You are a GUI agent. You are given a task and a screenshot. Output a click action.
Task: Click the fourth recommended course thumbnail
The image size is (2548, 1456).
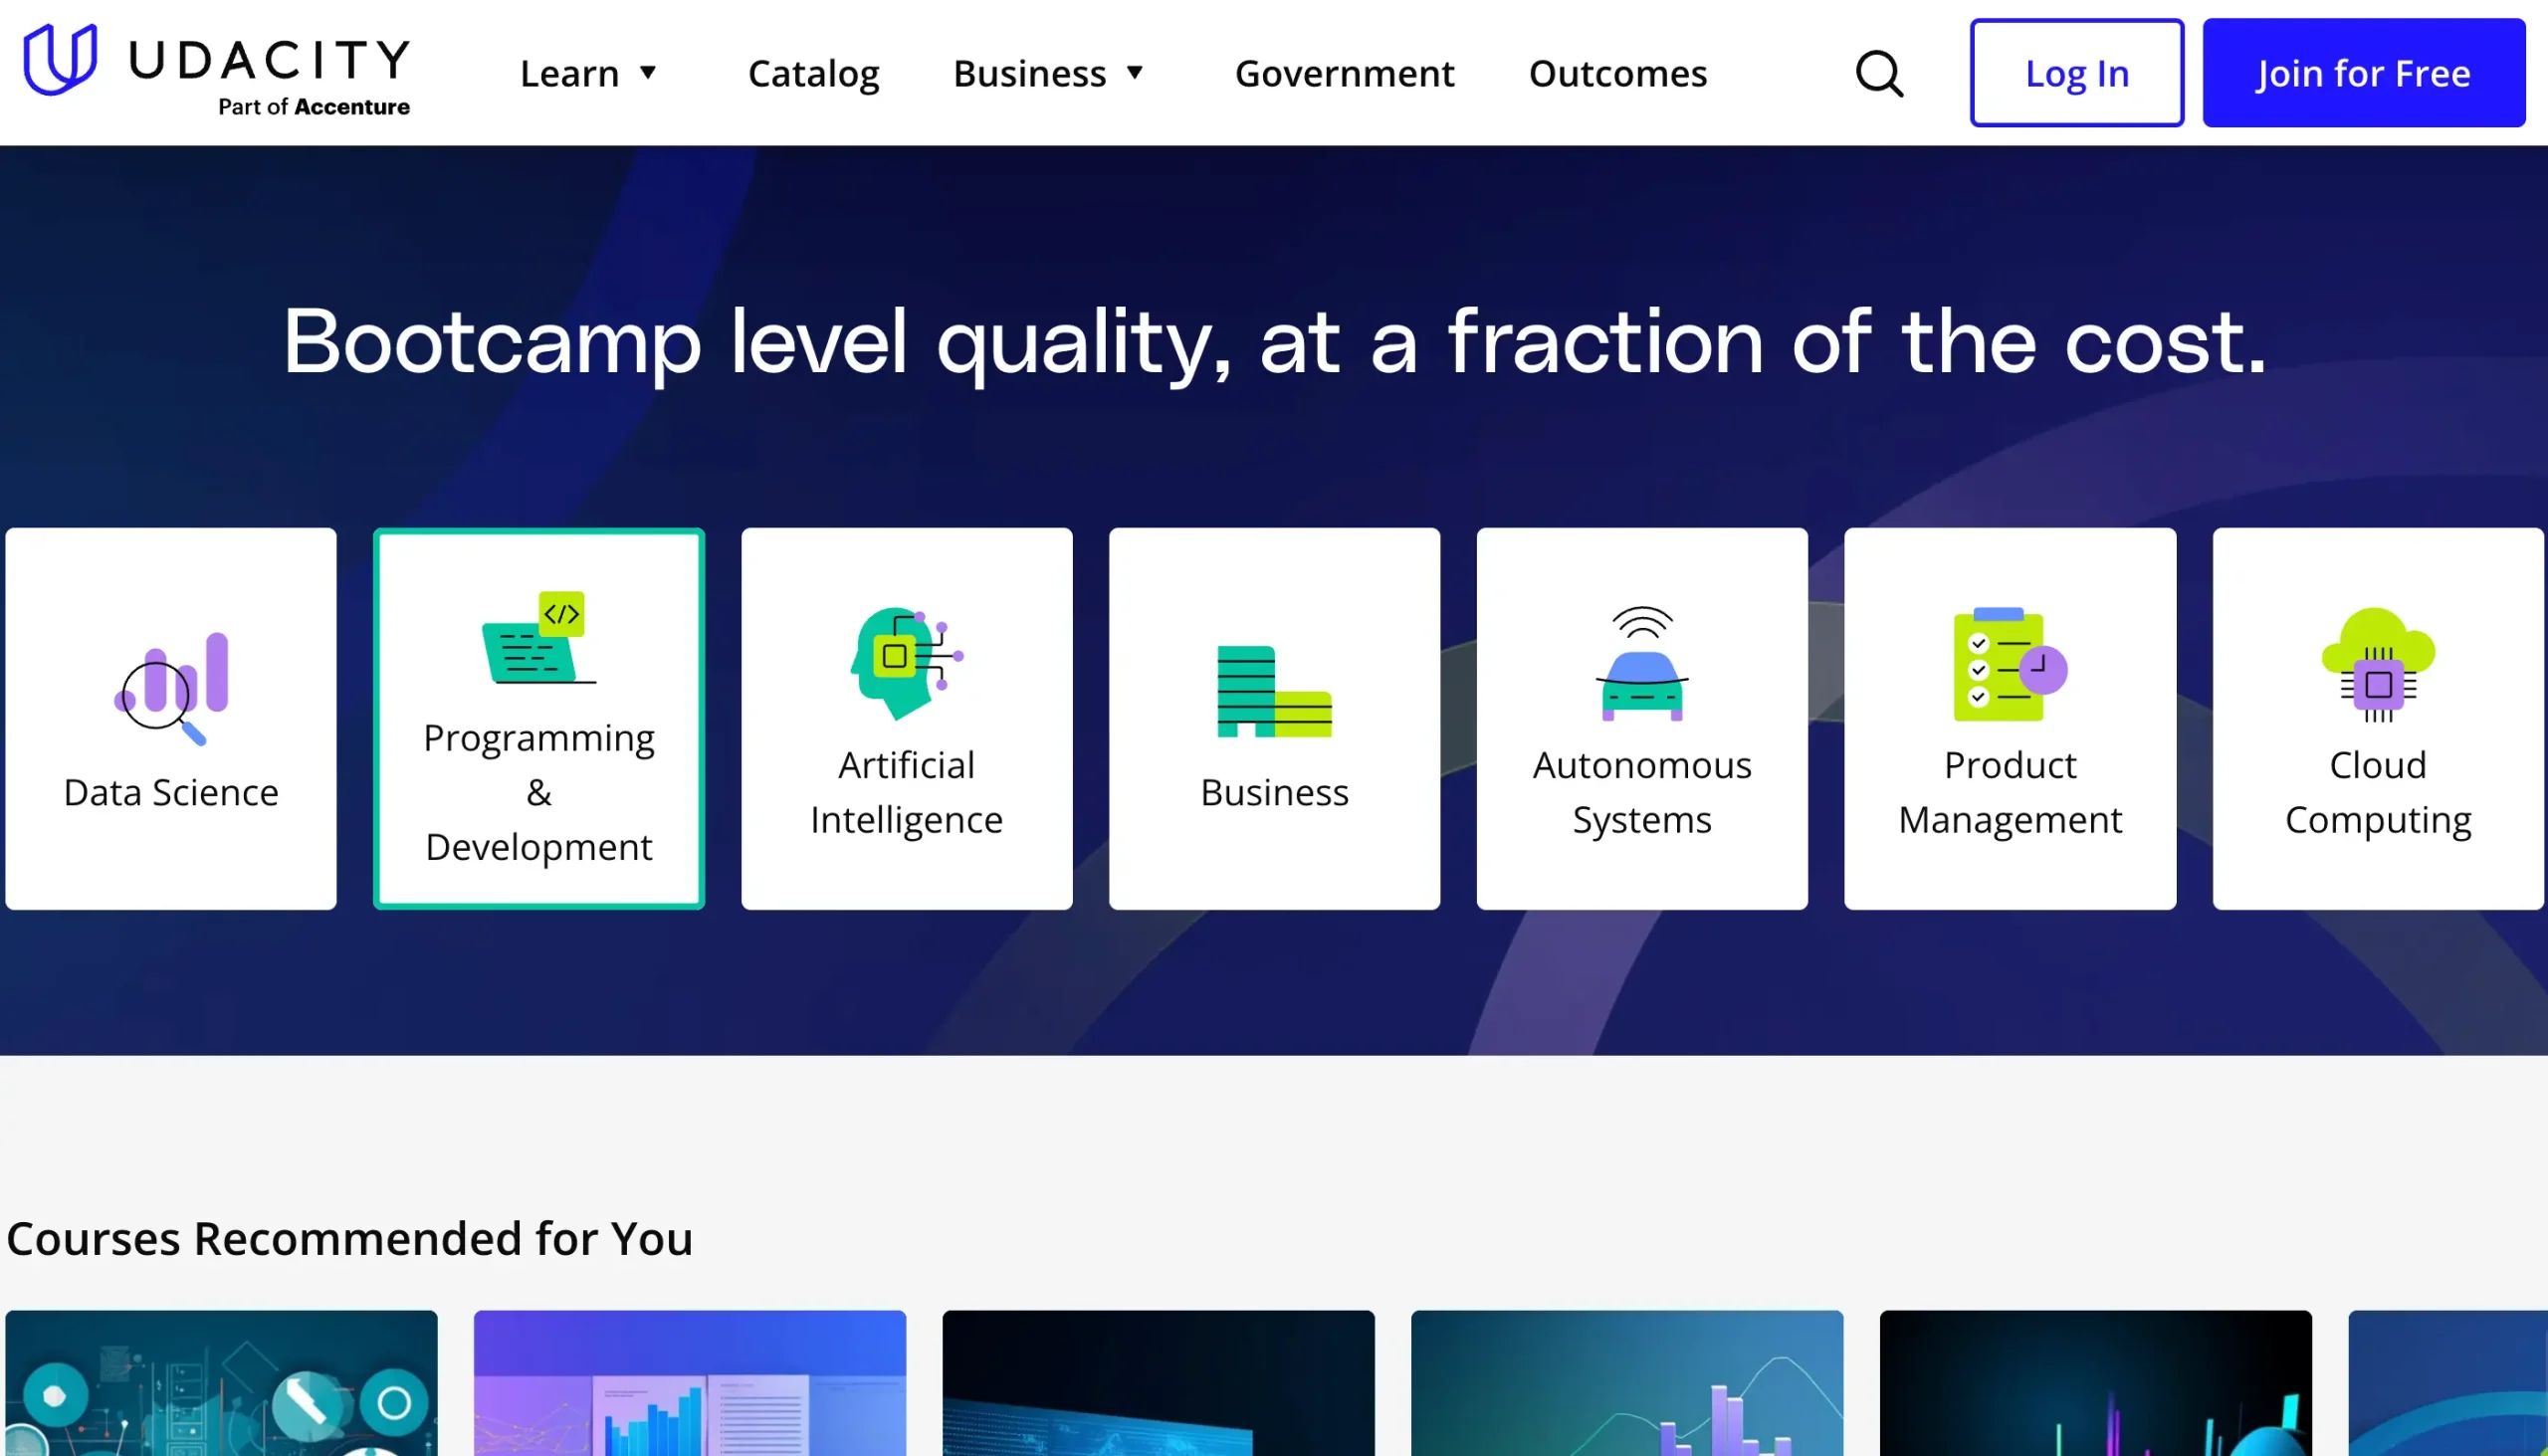pos(1627,1383)
